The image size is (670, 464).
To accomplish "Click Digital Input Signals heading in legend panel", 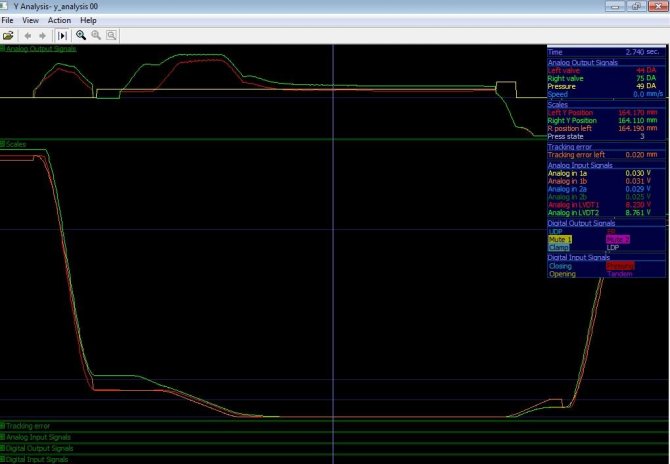I will tap(579, 257).
